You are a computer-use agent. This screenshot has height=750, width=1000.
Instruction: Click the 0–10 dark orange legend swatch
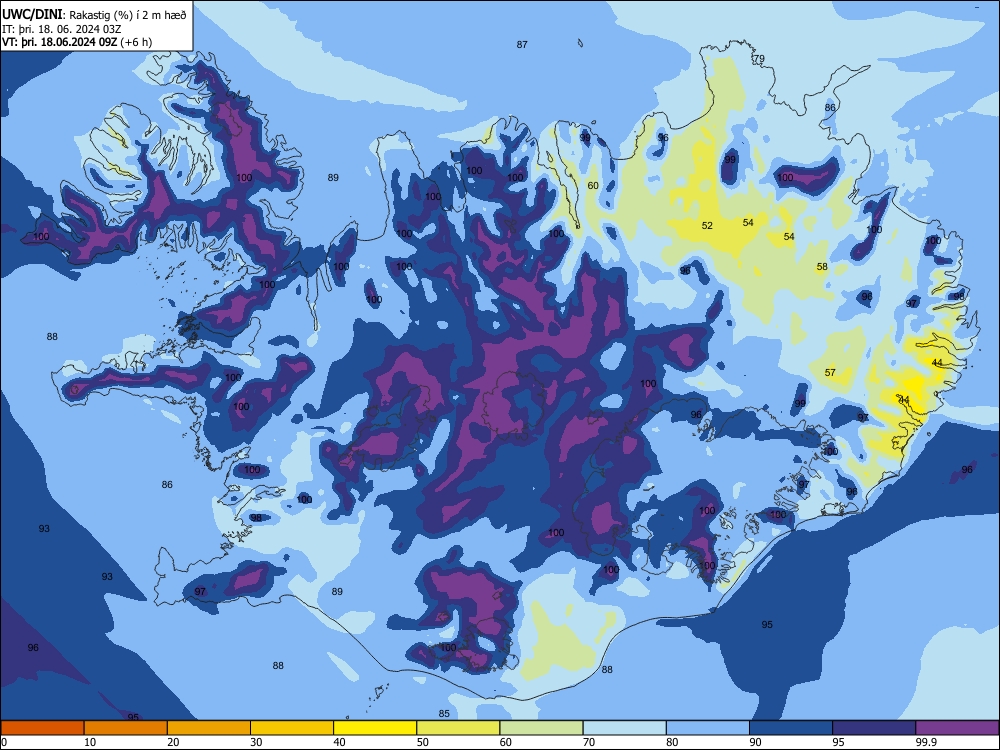42,728
